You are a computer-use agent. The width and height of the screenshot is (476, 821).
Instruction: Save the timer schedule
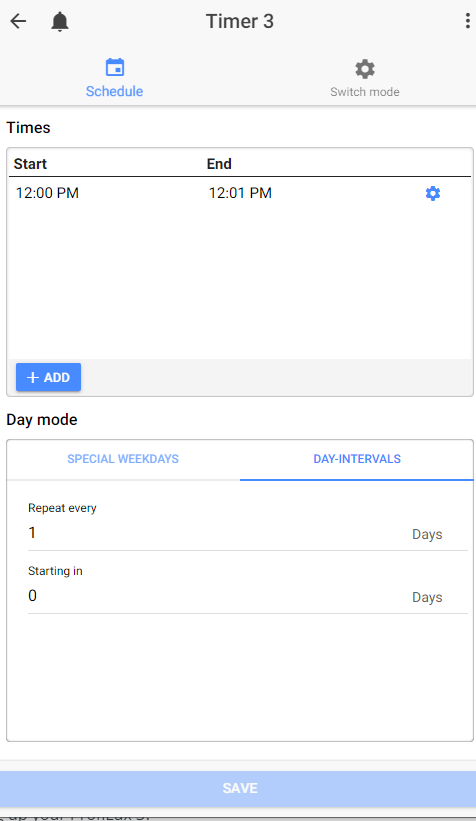click(x=238, y=788)
